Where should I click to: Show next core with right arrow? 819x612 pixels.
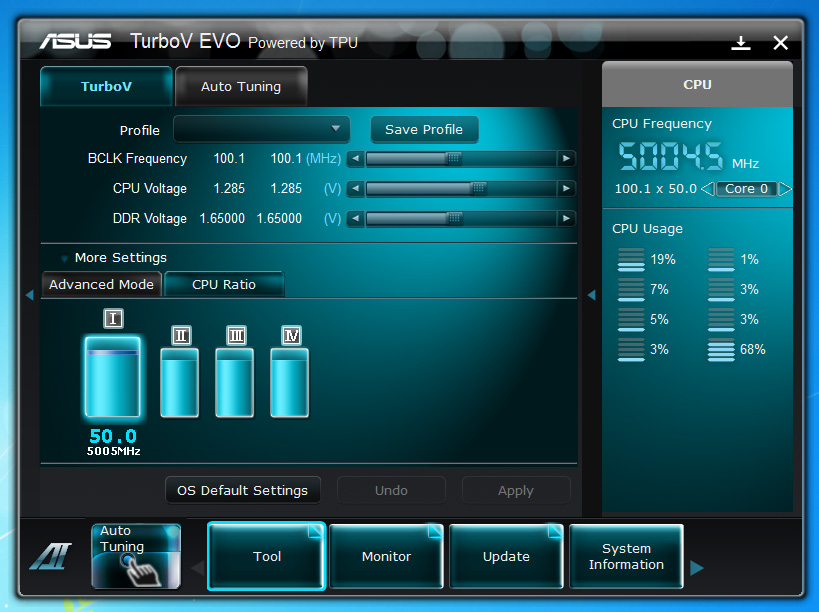[785, 189]
